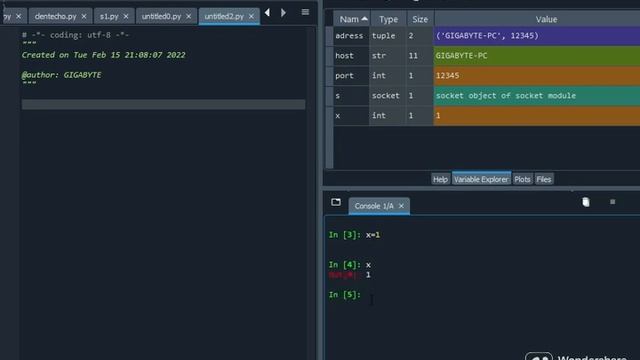Image resolution: width=640 pixels, height=360 pixels.
Task: Click the tuple type cell
Action: pyautogui.click(x=388, y=36)
